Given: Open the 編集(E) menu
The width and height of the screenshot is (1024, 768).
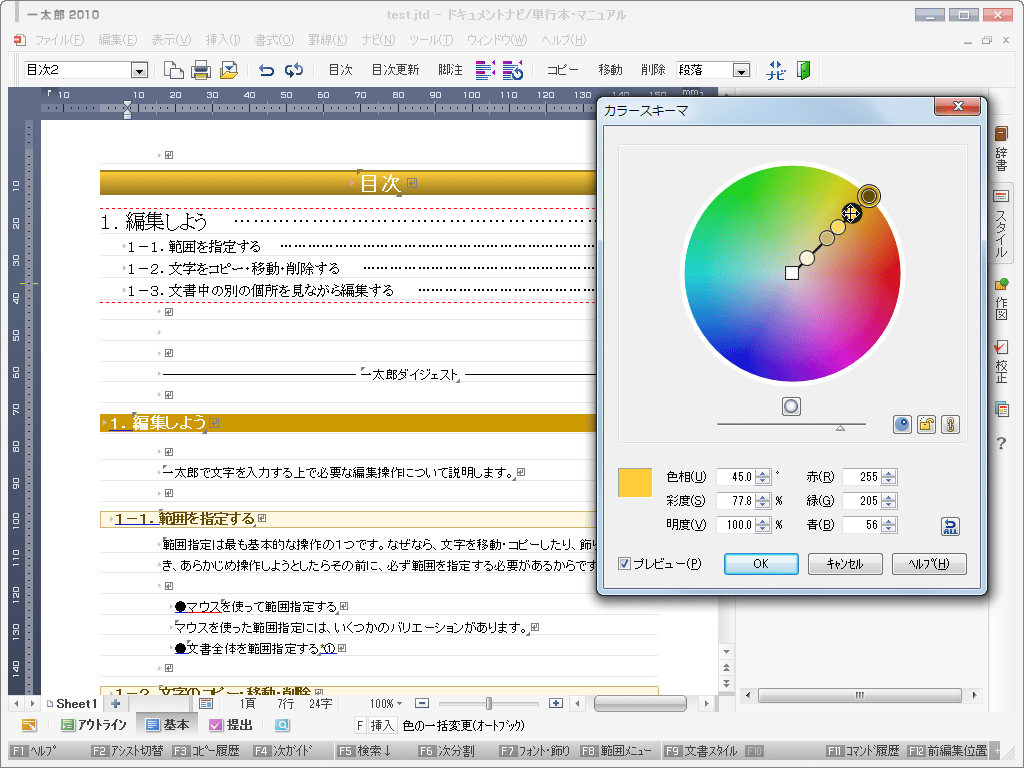Looking at the screenshot, I should (x=118, y=40).
